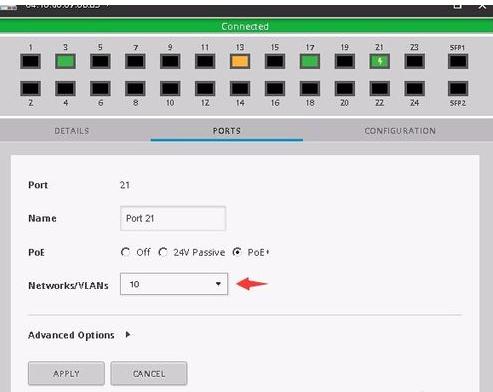Screen dimensions: 493x392
Task: Select port 22 icon
Action: tap(380, 89)
